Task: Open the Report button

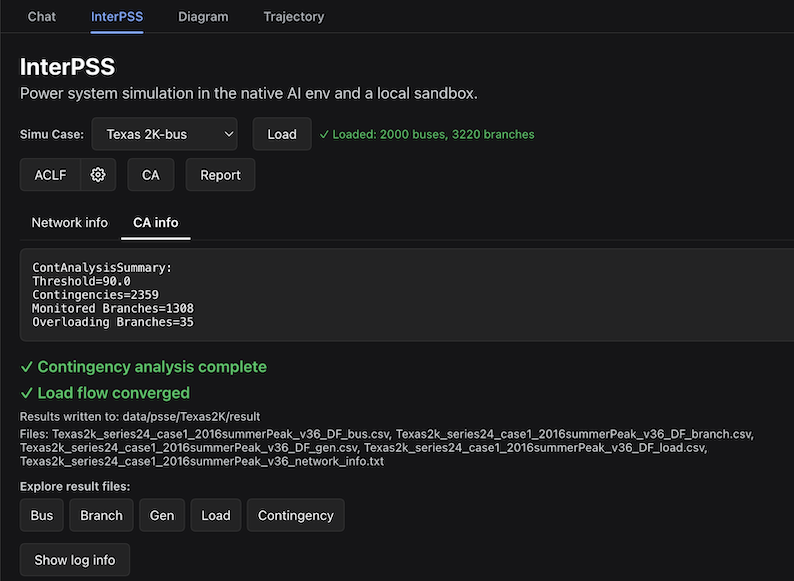Action: [x=220, y=175]
